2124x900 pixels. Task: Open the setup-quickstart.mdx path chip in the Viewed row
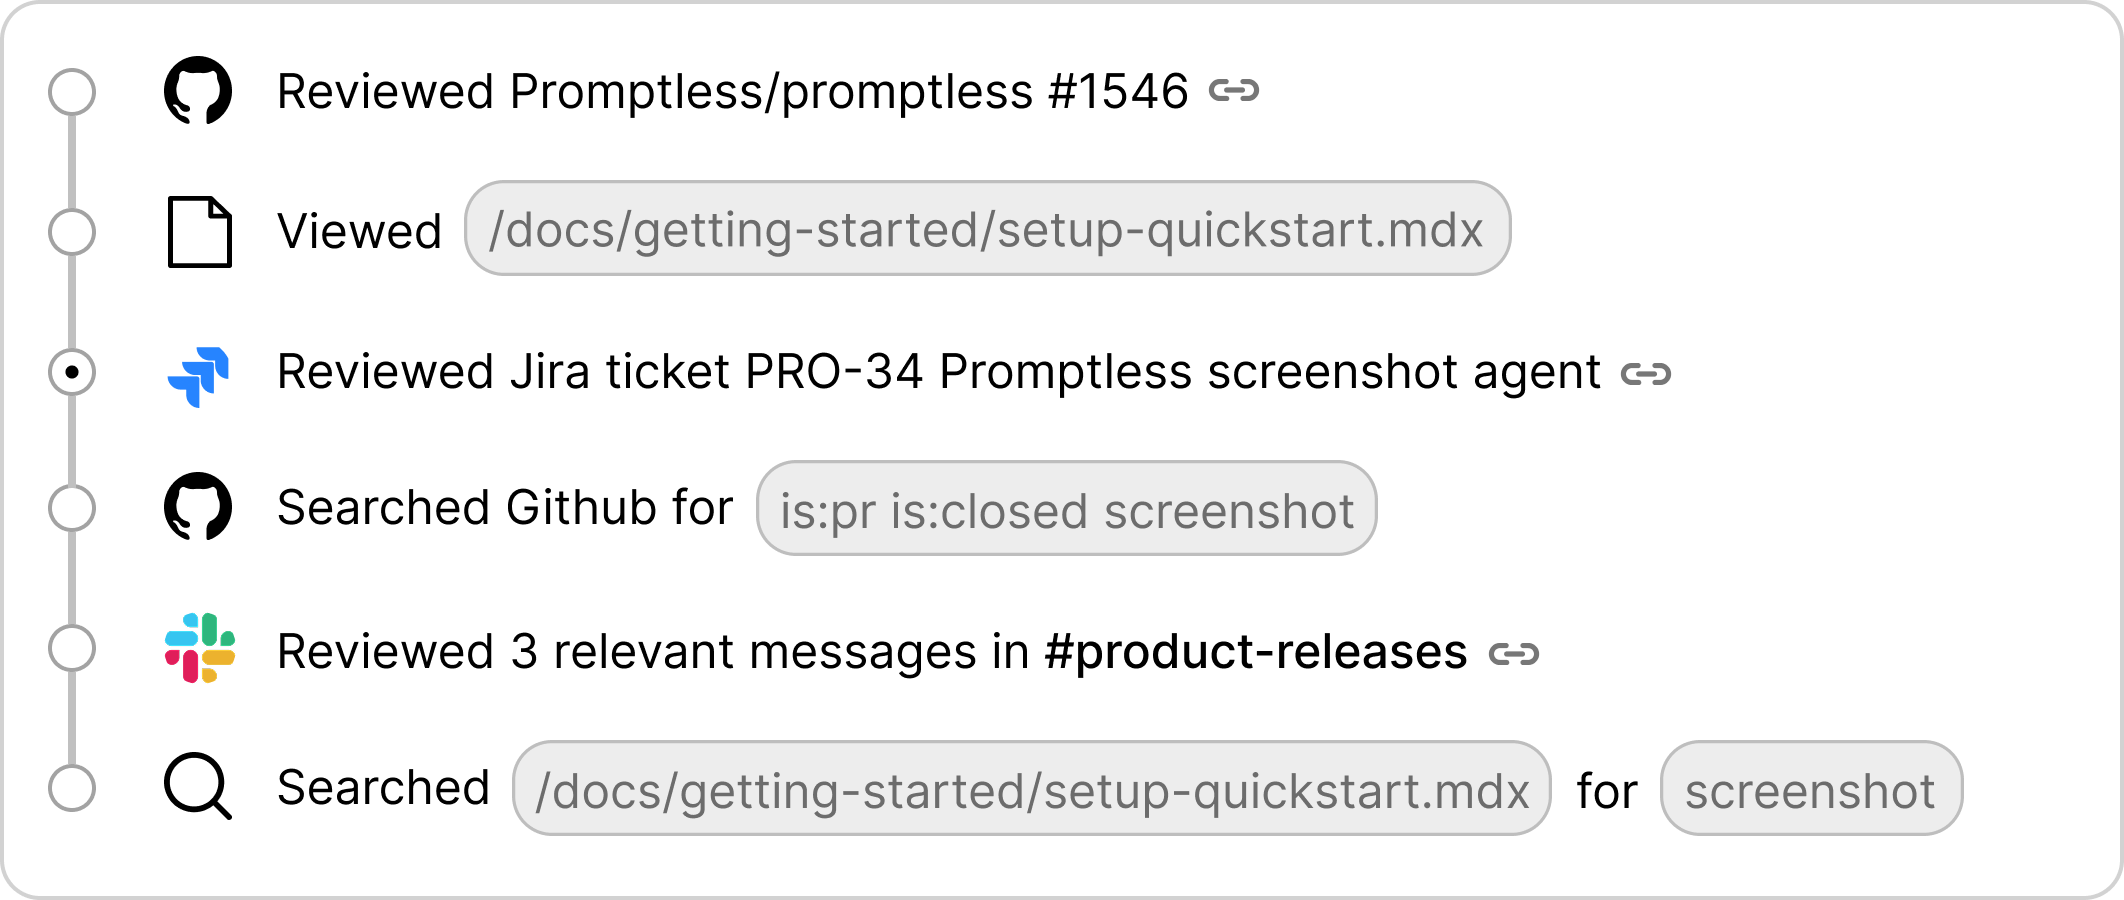[x=990, y=232]
